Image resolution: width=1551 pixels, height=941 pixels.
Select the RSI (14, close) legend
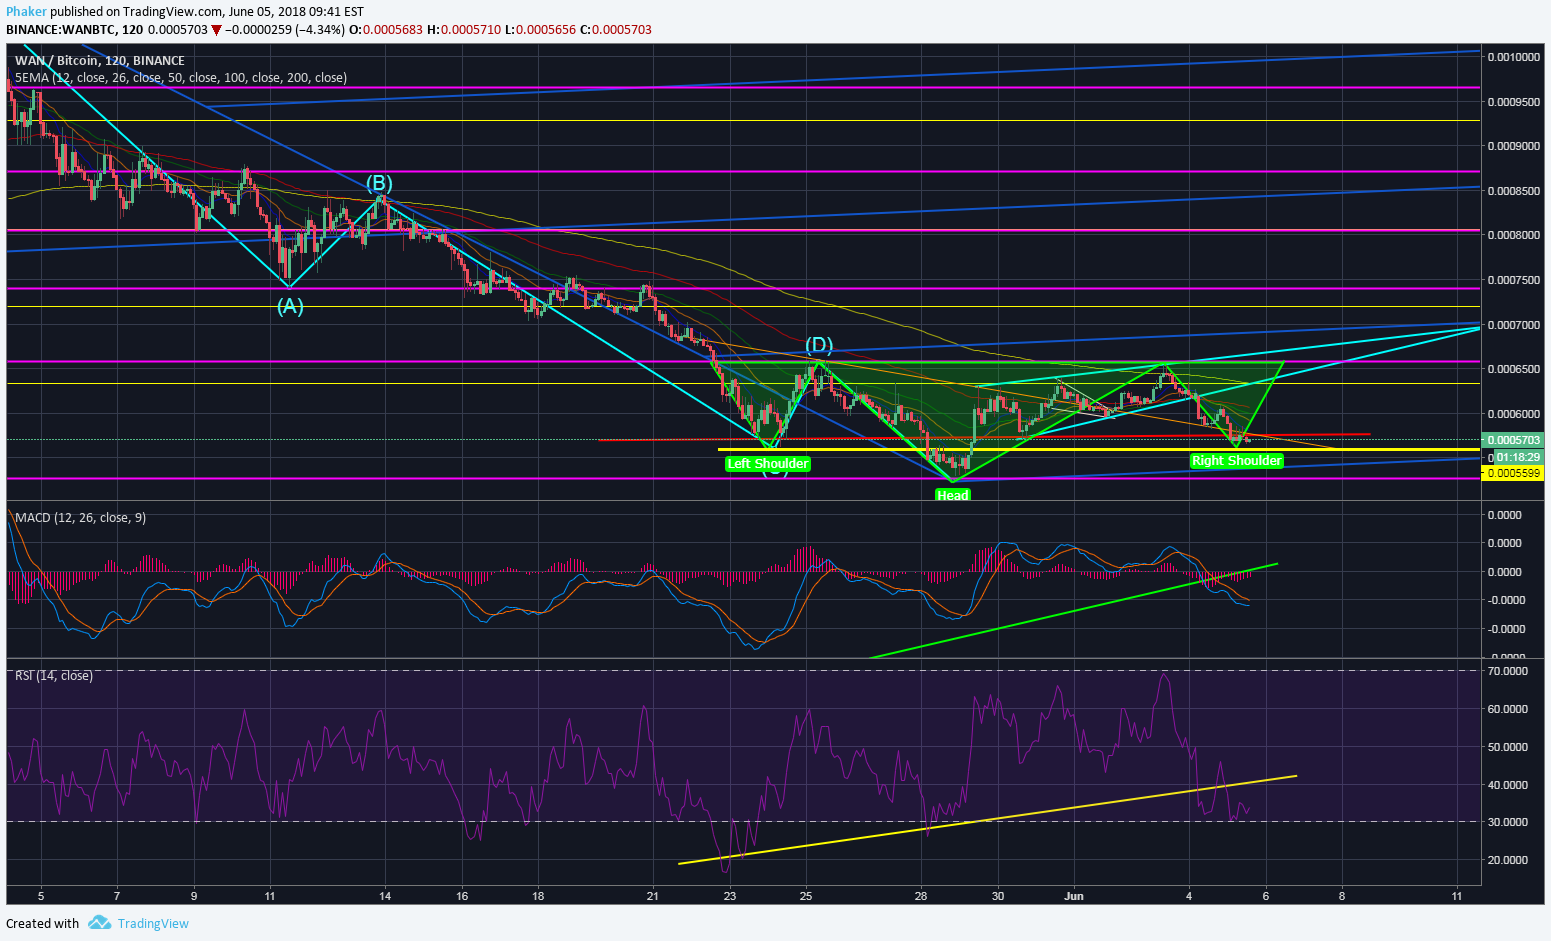pos(54,676)
